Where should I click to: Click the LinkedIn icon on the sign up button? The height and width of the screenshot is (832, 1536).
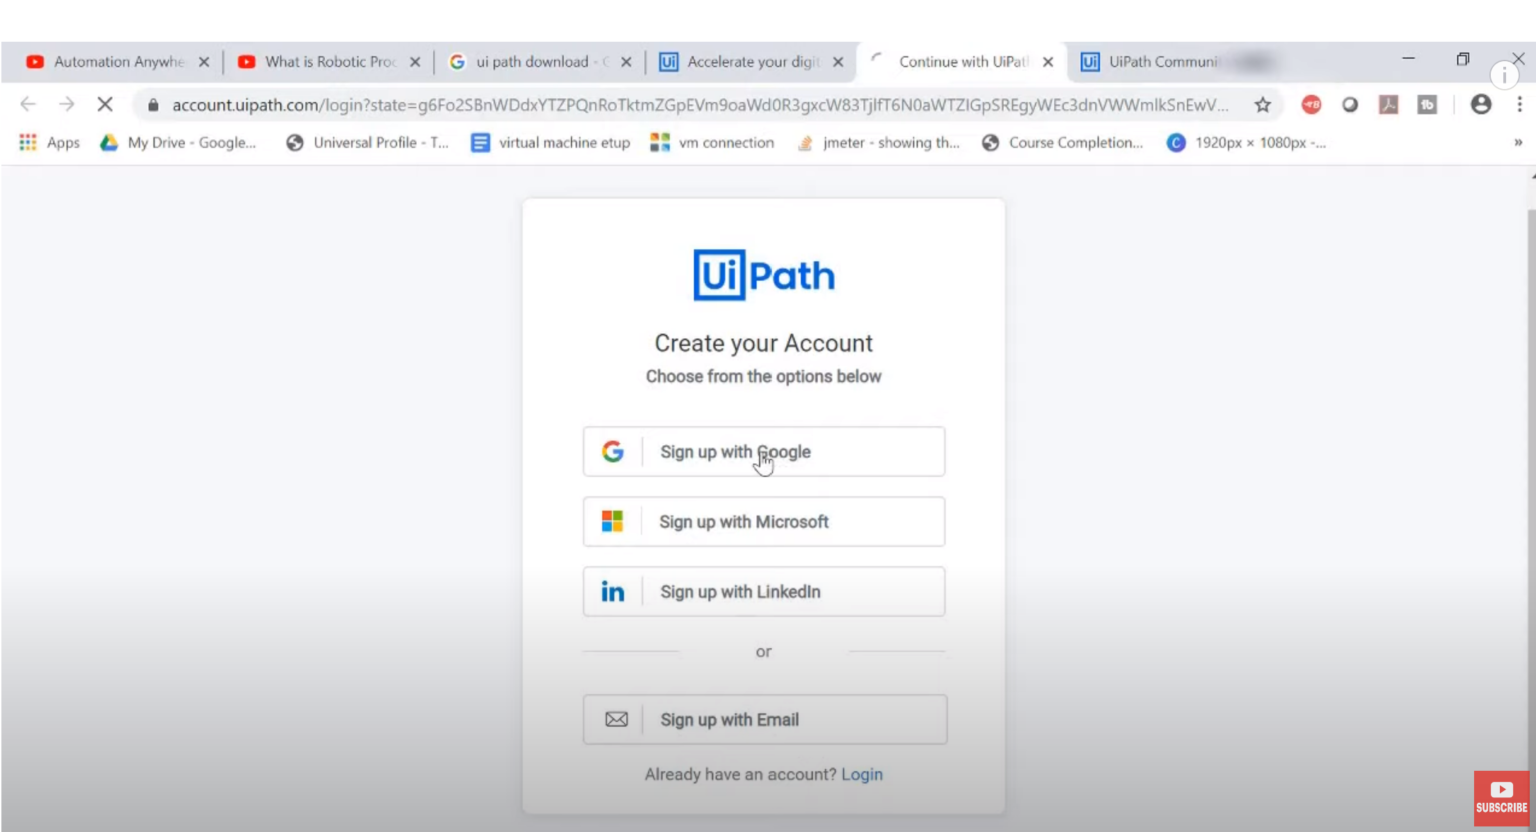(612, 591)
